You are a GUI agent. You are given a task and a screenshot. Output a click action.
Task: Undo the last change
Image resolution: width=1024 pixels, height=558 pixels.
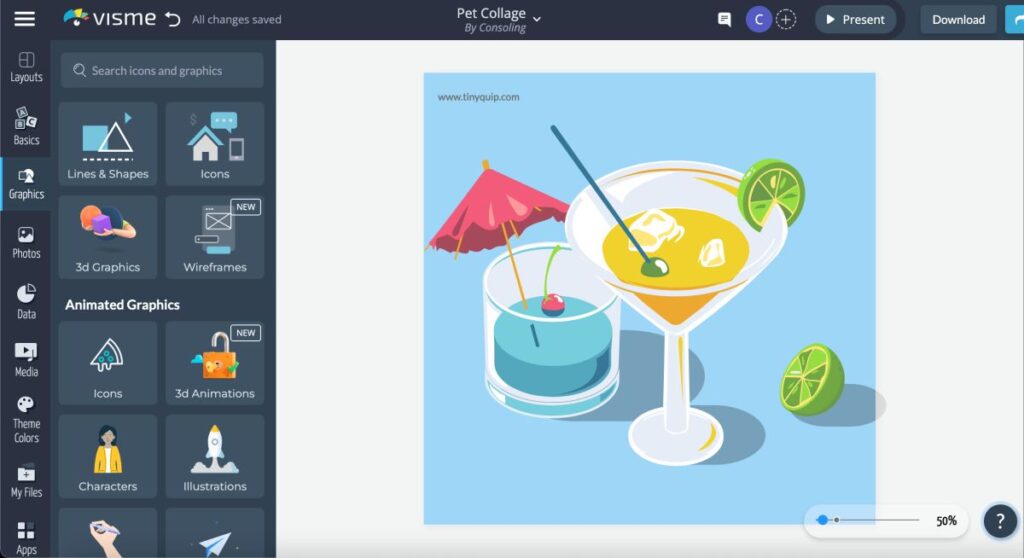pyautogui.click(x=172, y=19)
